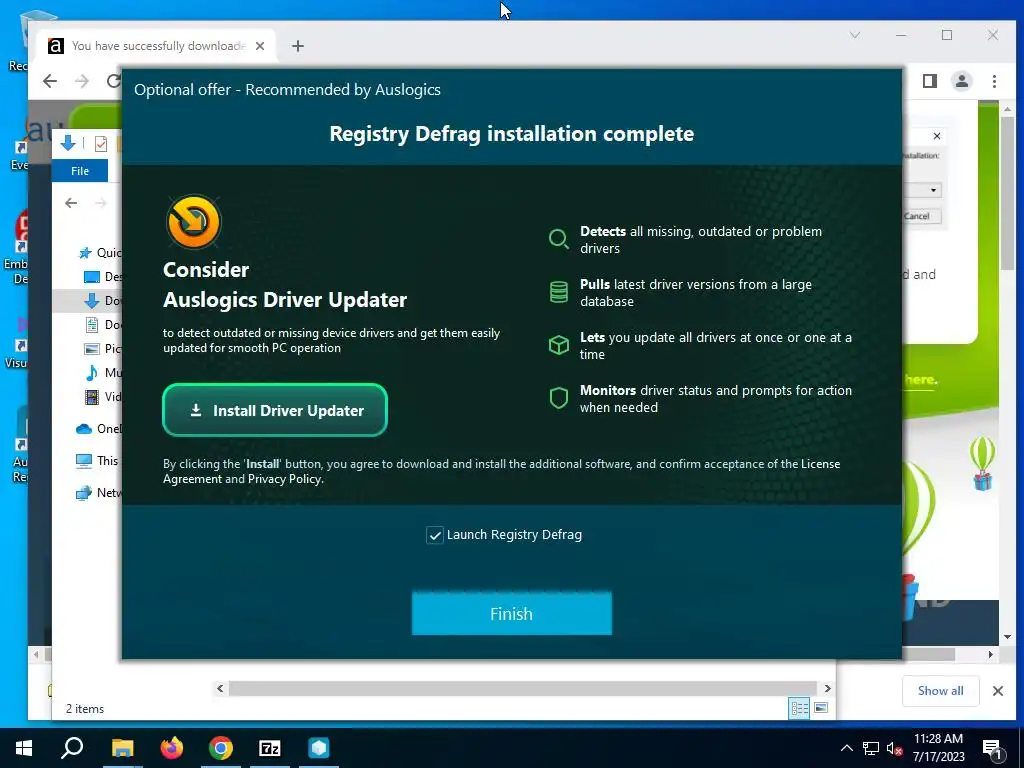
Task: Click the network icon in system tray
Action: coord(871,748)
